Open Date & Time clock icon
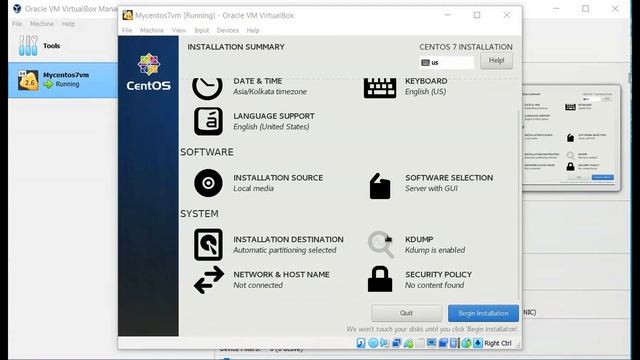Screen dimensions: 640x360 coord(207,88)
